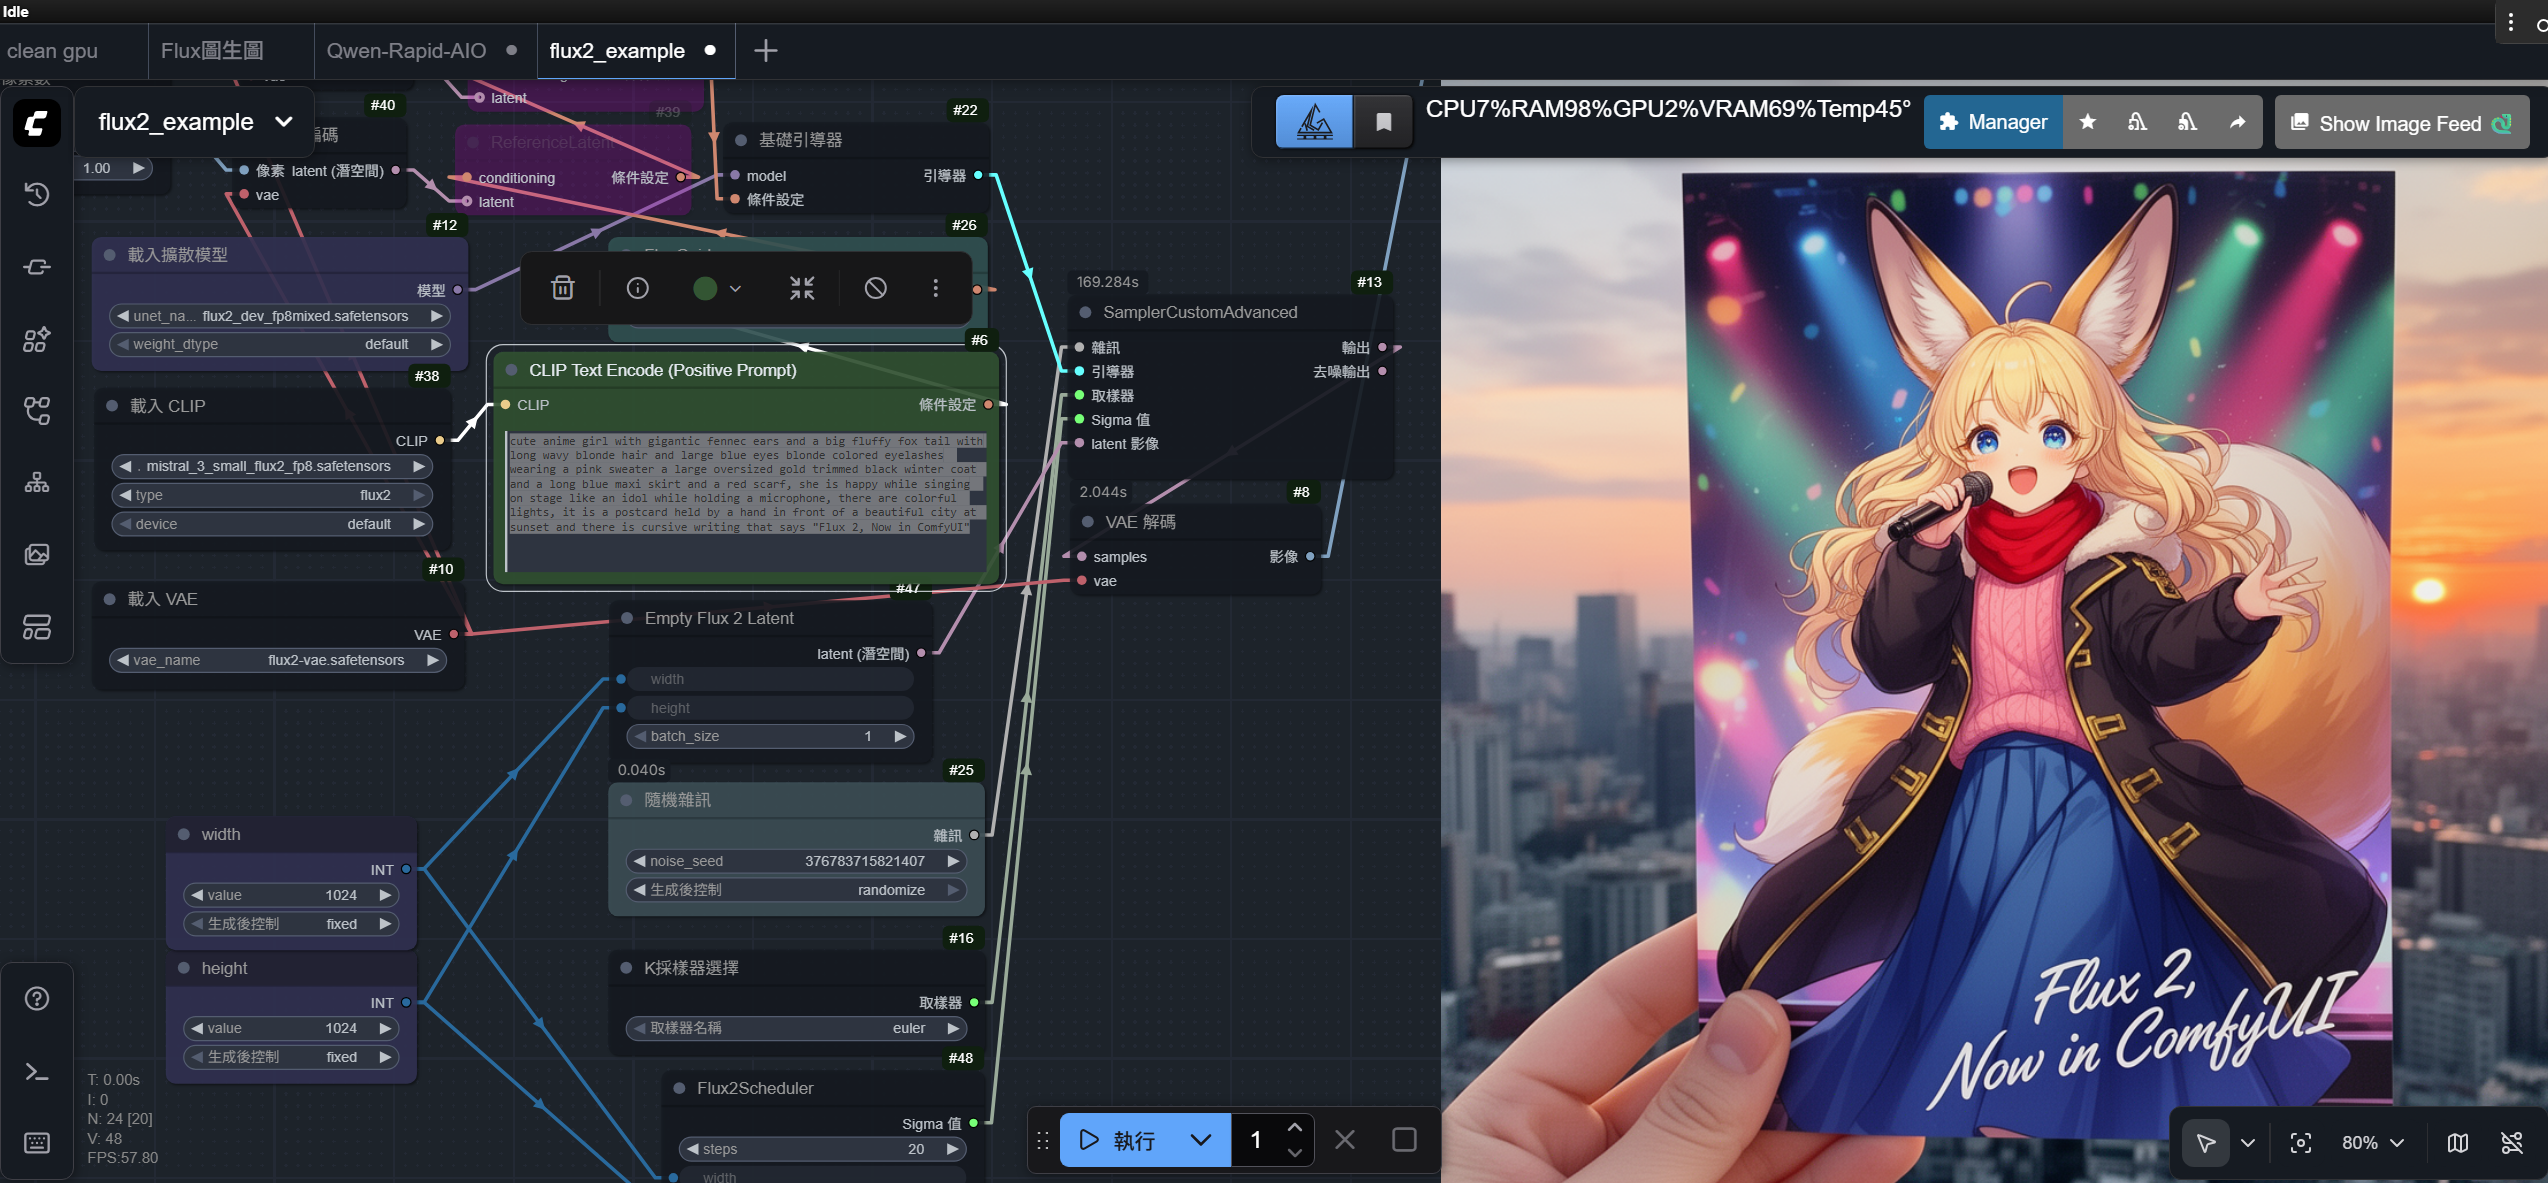The width and height of the screenshot is (2548, 1183).
Task: Show info for the selected node
Action: (x=638, y=288)
